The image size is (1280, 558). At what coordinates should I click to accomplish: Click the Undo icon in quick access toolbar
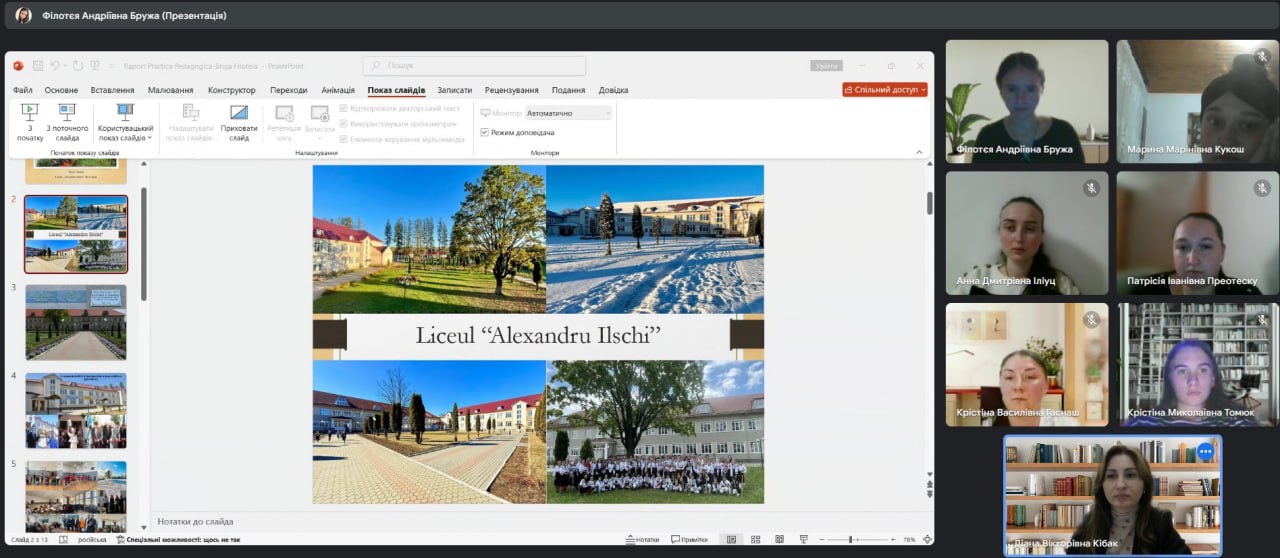coord(55,66)
